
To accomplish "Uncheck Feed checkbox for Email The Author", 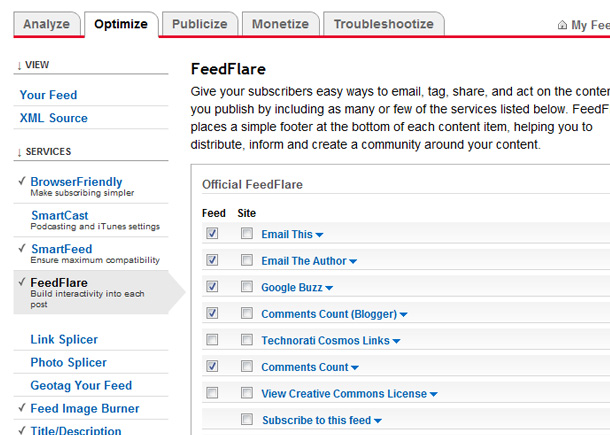I will (212, 260).
